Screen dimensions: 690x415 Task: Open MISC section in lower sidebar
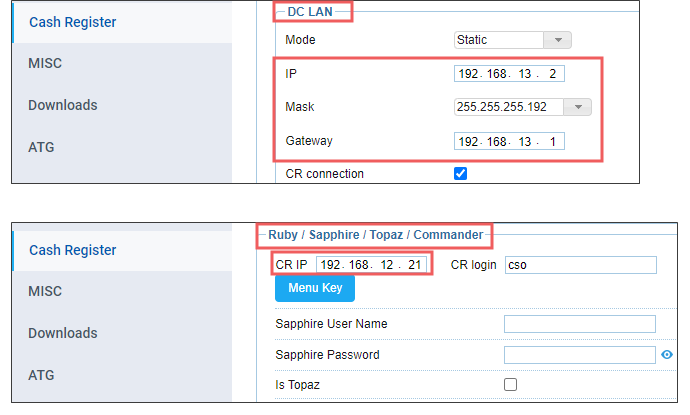click(45, 291)
